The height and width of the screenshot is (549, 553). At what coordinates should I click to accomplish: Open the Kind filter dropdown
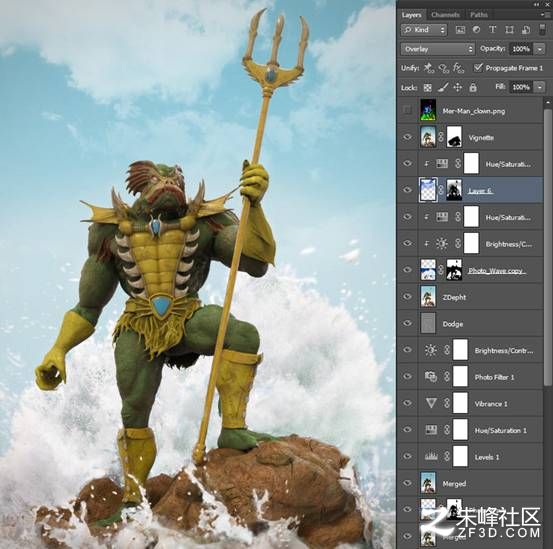pos(424,30)
